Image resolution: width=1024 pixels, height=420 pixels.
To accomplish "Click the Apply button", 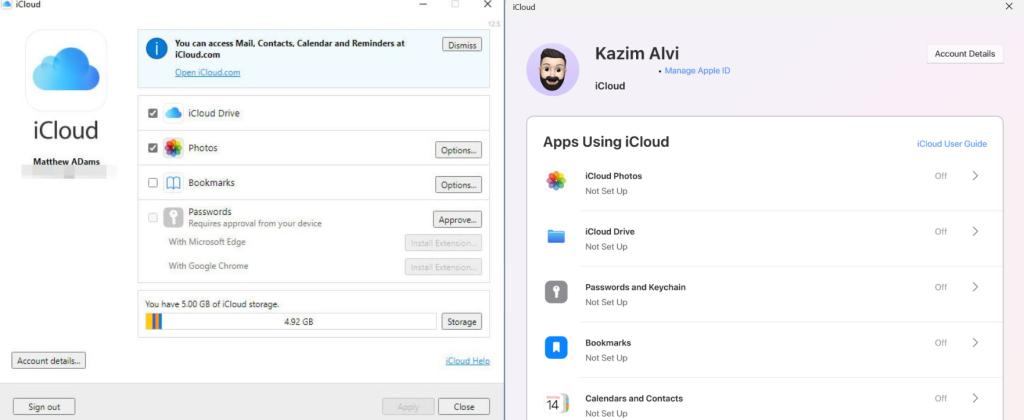I will (408, 406).
